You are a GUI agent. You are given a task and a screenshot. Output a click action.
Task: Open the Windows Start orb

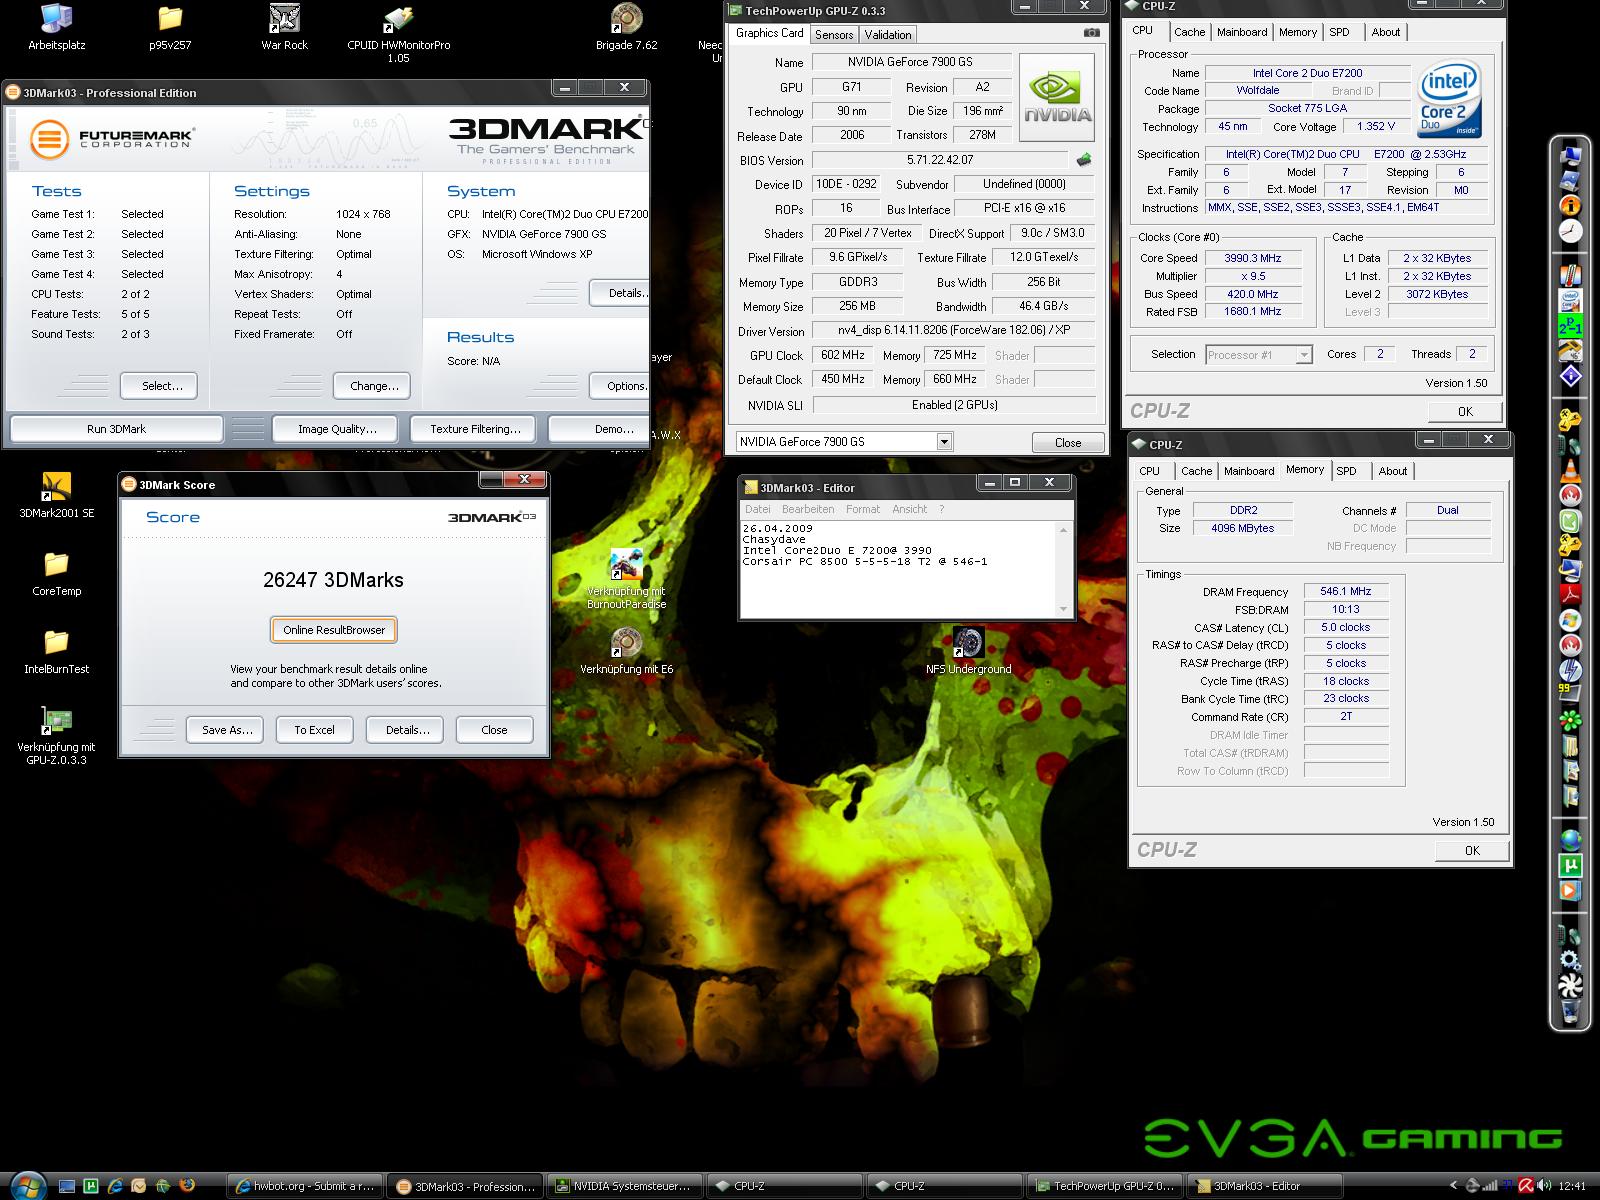coord(27,1185)
